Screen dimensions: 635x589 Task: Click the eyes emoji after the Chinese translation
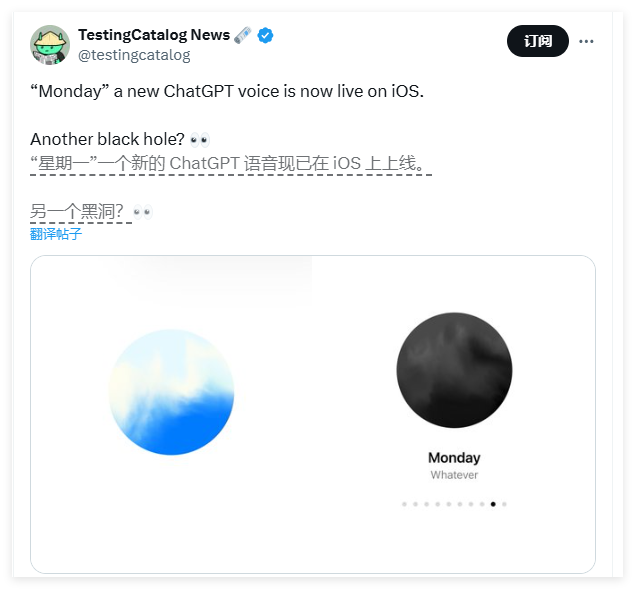tap(143, 212)
